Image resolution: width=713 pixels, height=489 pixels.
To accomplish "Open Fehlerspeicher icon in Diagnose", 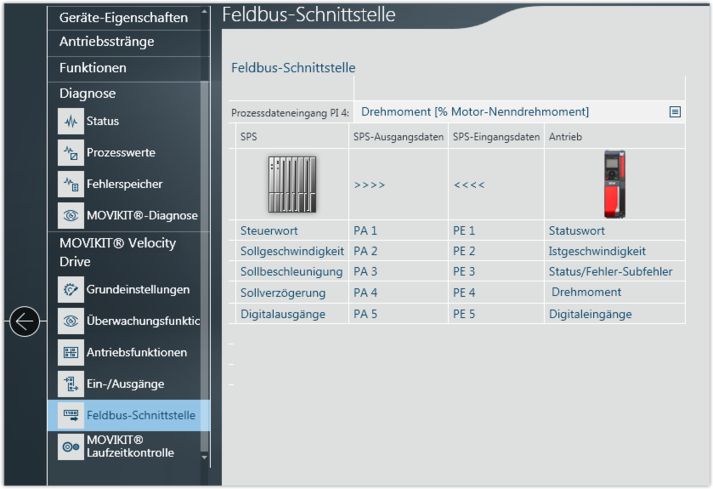I will 70,184.
